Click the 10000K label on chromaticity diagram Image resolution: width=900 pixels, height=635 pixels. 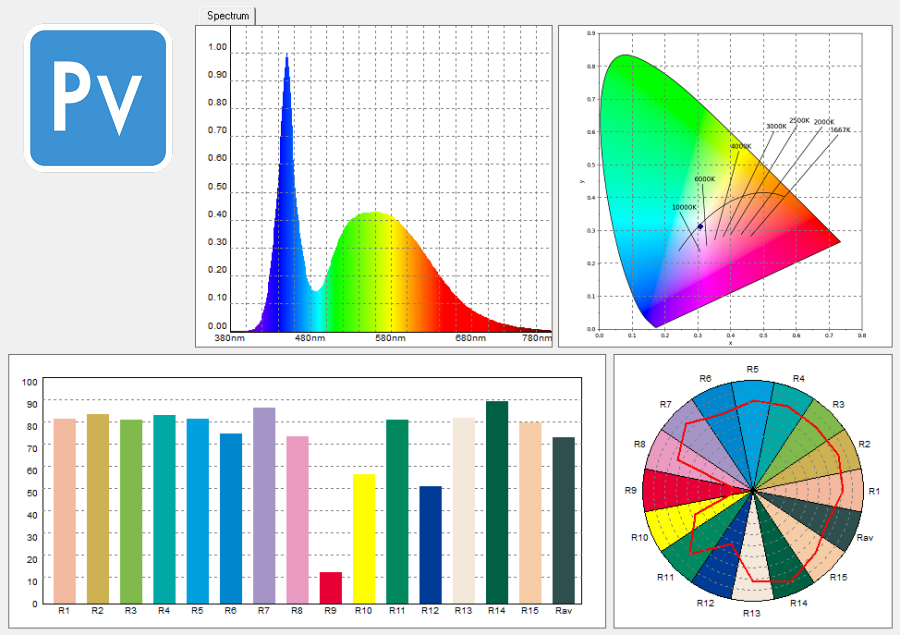coord(684,208)
